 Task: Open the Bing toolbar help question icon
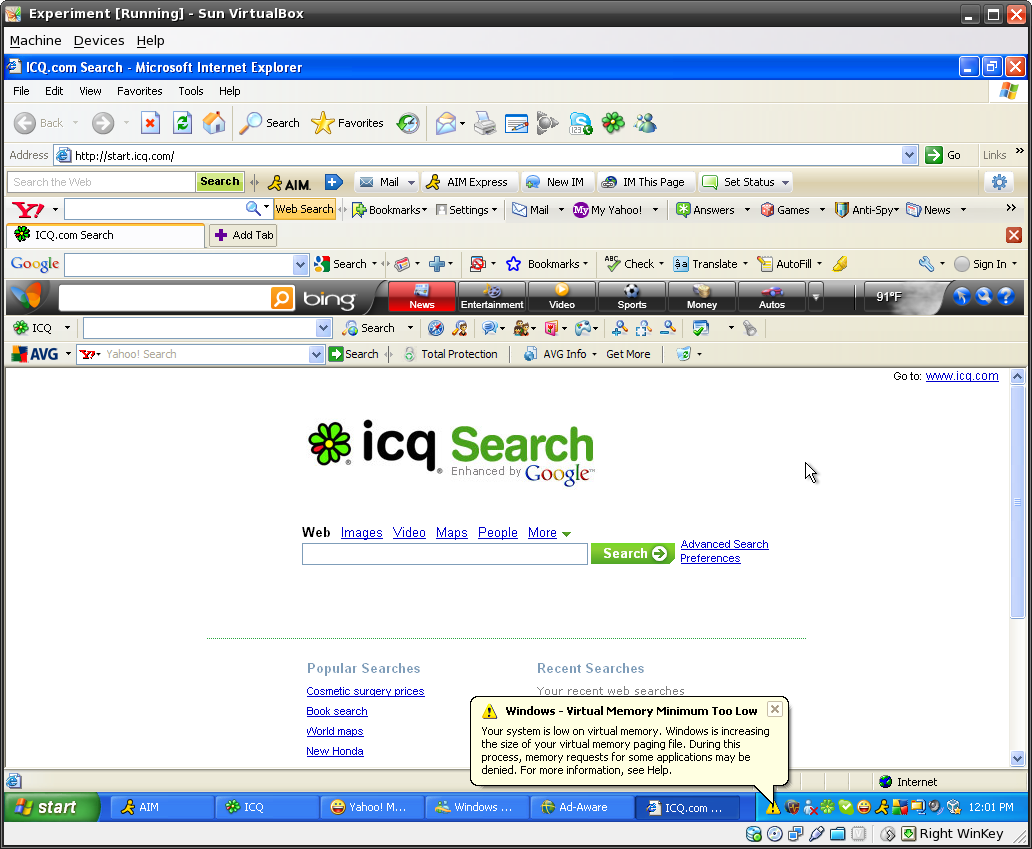pos(1006,297)
